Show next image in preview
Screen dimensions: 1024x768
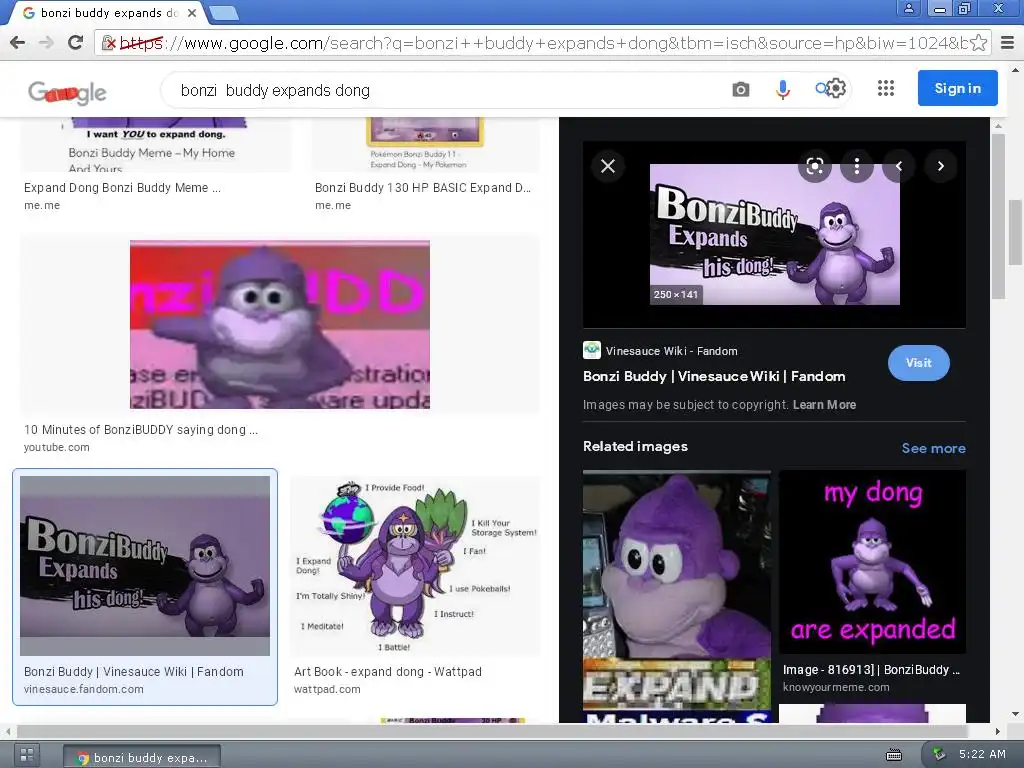click(x=941, y=167)
